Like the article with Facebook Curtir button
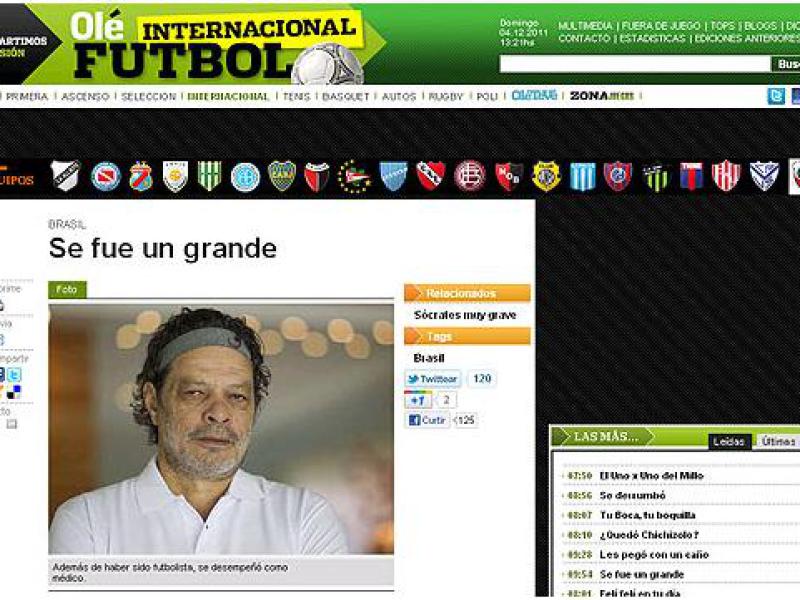 (428, 420)
